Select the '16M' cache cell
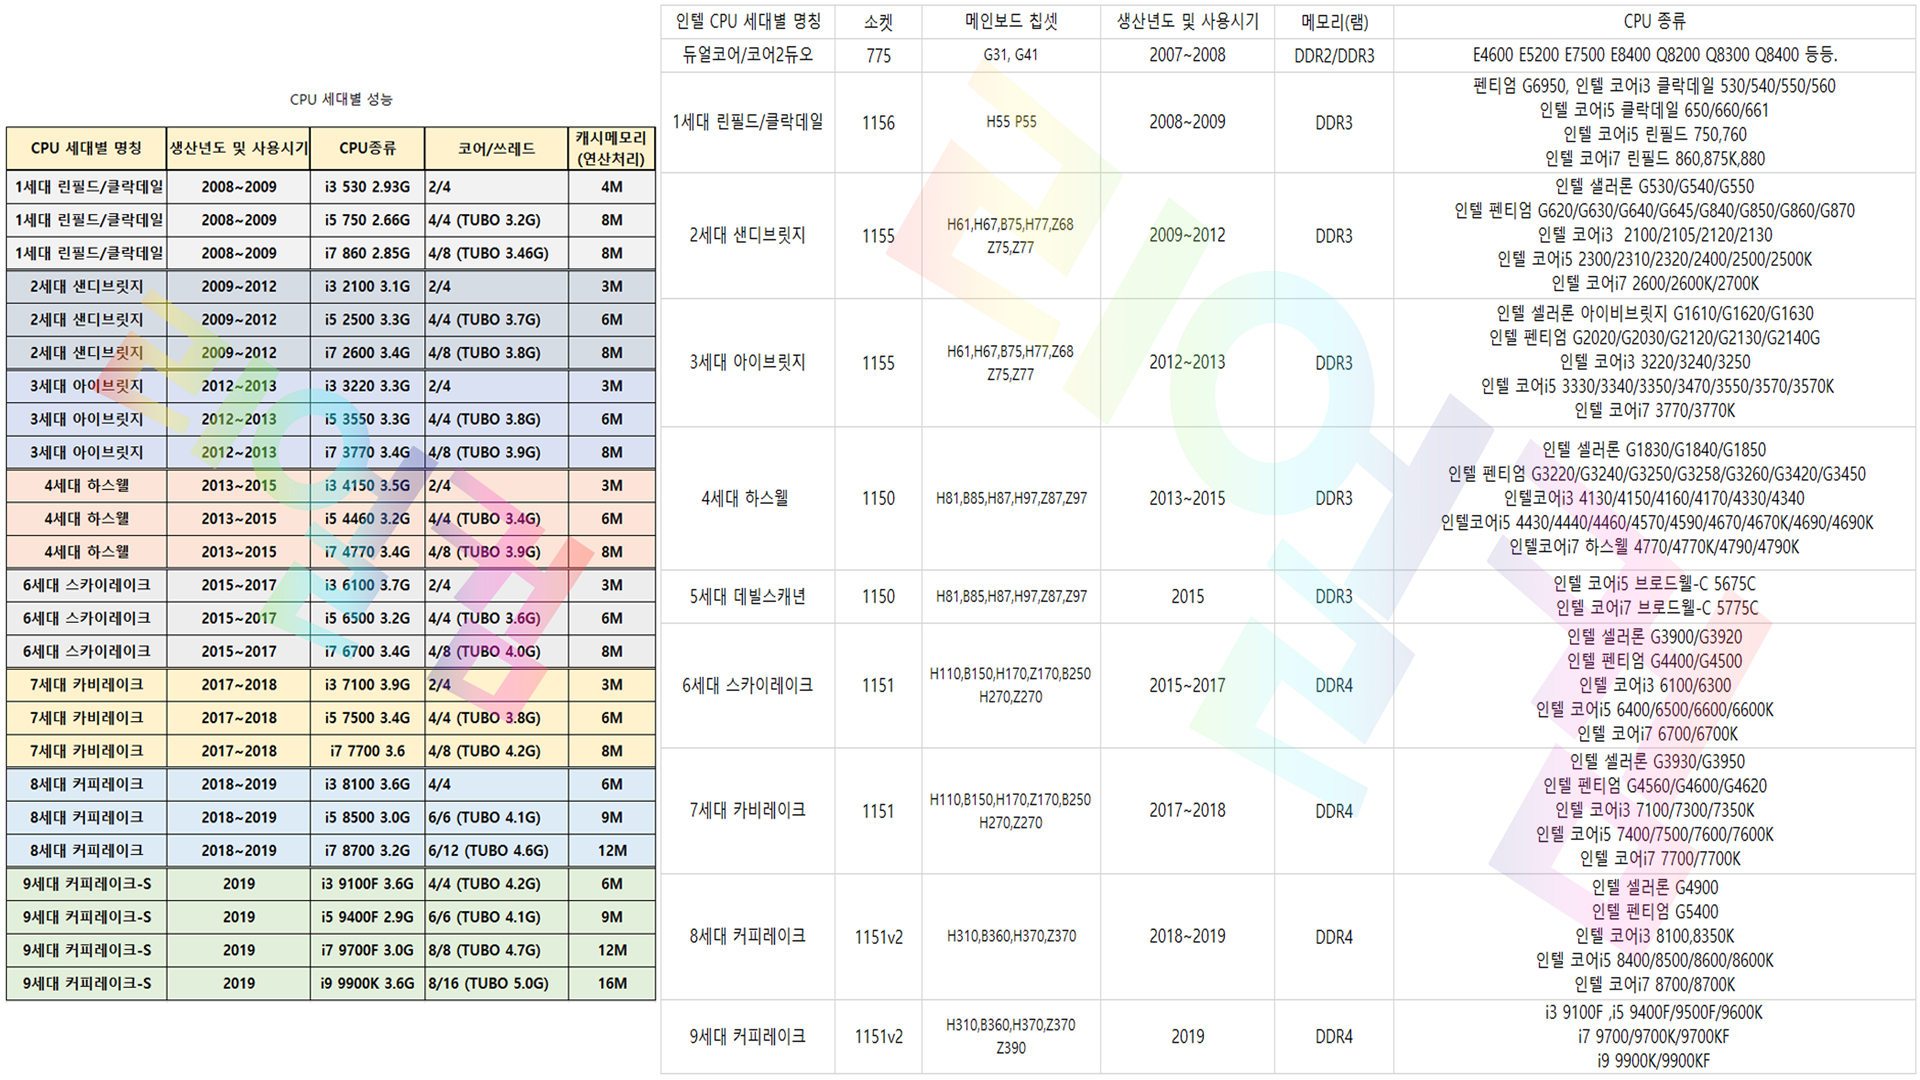1920x1080 pixels. [x=612, y=983]
